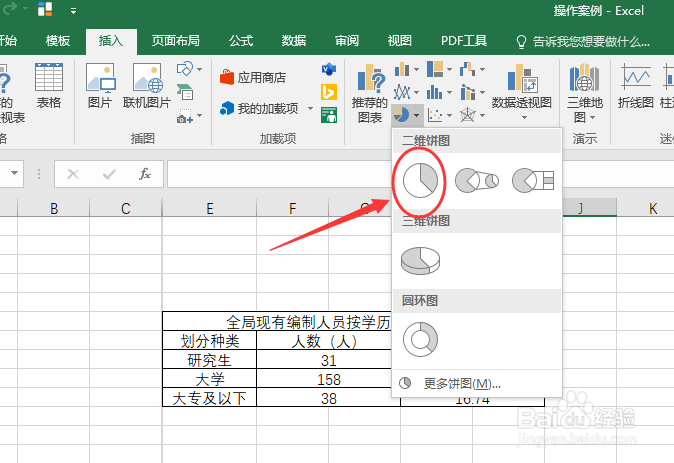Image resolution: width=674 pixels, height=463 pixels.
Task: Open 推荐的图表 recommended charts
Action: (x=370, y=92)
